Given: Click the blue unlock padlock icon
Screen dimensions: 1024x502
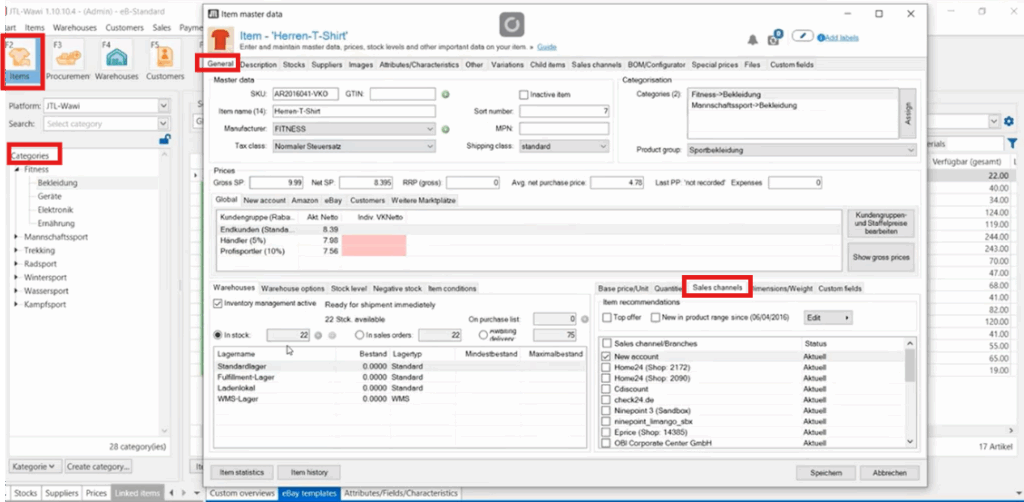Looking at the screenshot, I should (166, 139).
